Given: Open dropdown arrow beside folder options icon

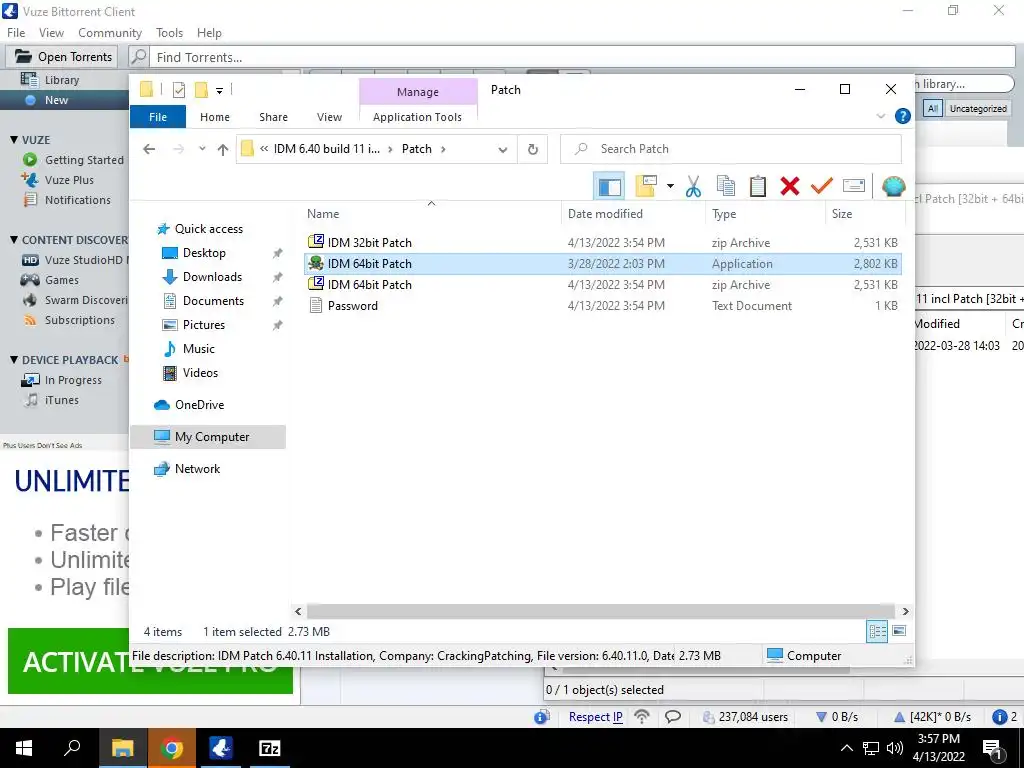Looking at the screenshot, I should point(670,186).
